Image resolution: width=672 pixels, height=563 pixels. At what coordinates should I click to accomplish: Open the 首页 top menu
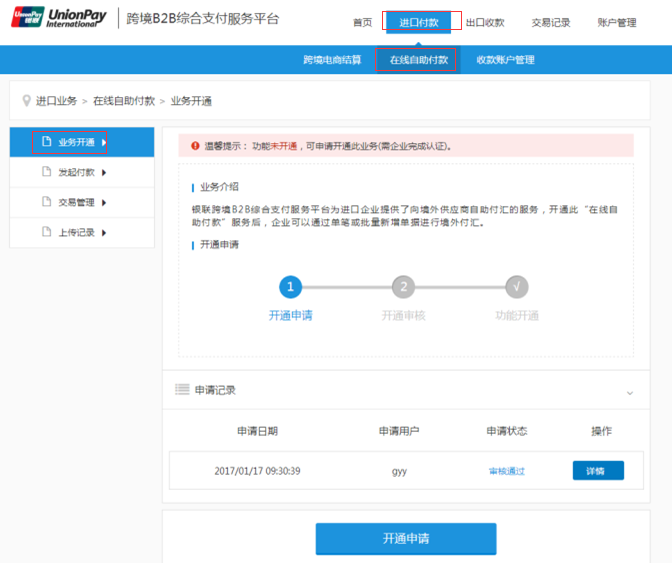362,22
